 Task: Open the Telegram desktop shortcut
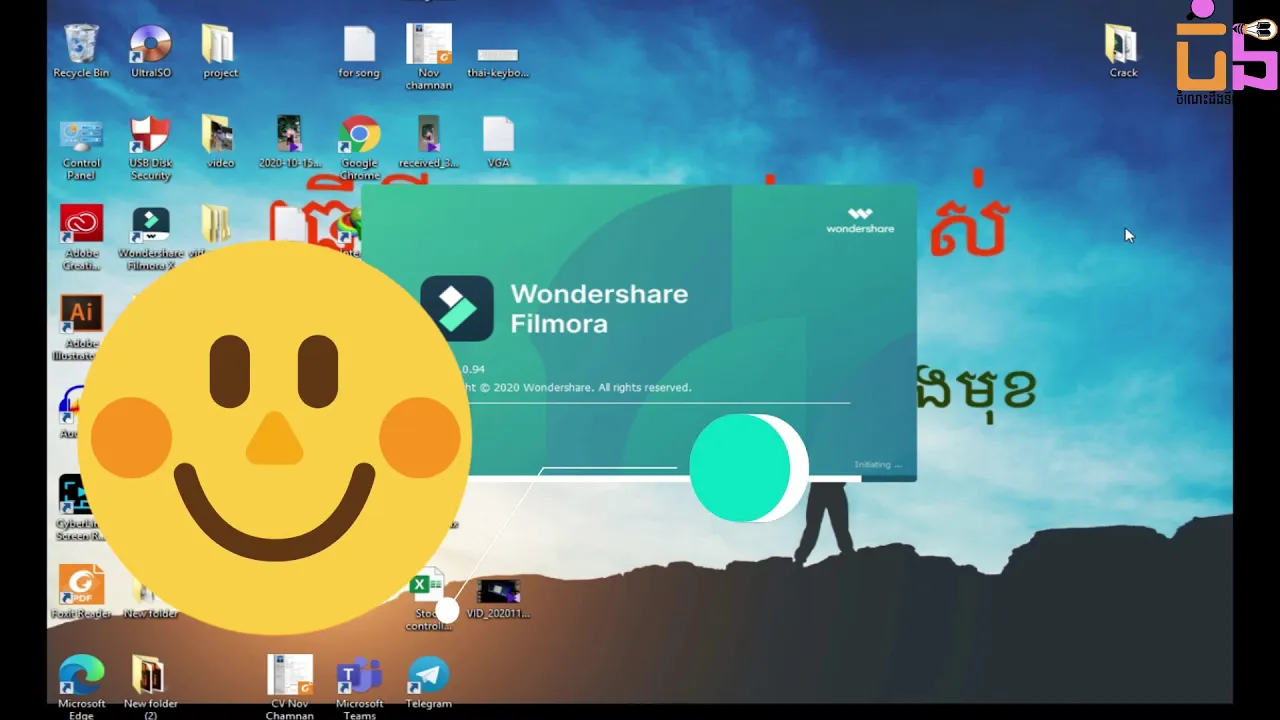pyautogui.click(x=428, y=682)
